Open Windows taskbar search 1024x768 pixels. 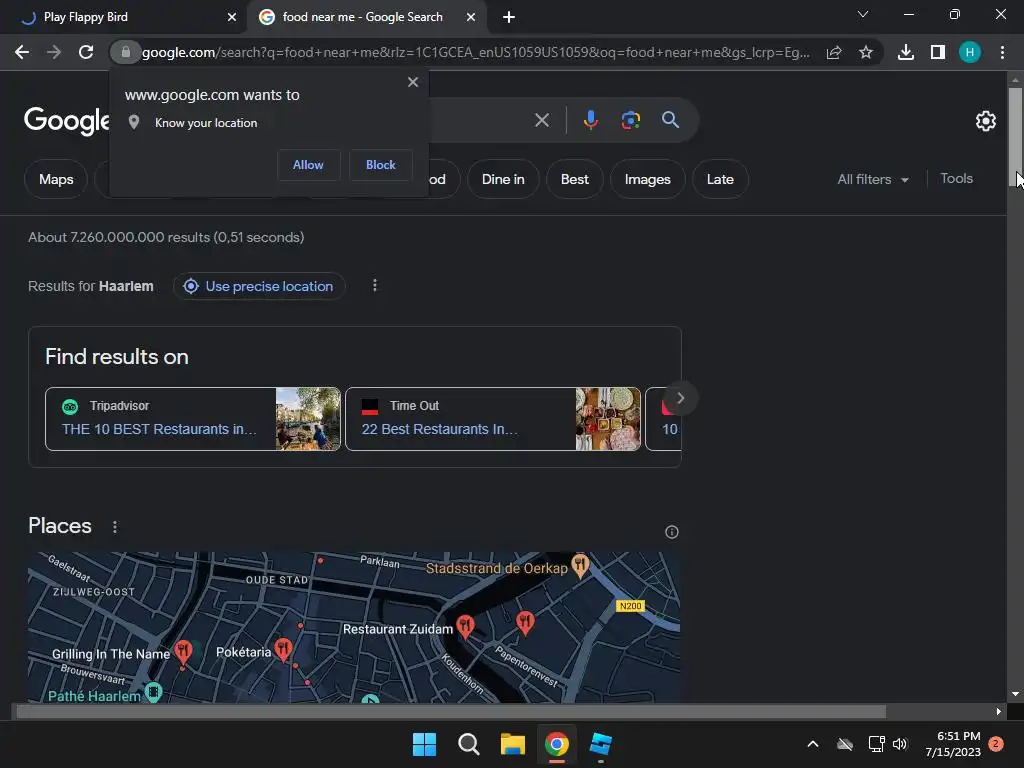coord(468,744)
